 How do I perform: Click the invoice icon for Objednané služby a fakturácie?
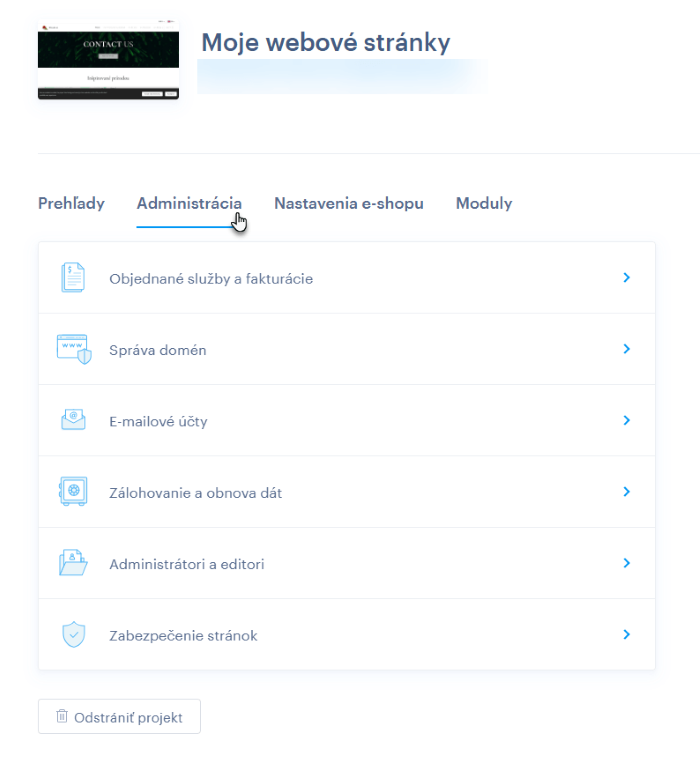[x=73, y=278]
